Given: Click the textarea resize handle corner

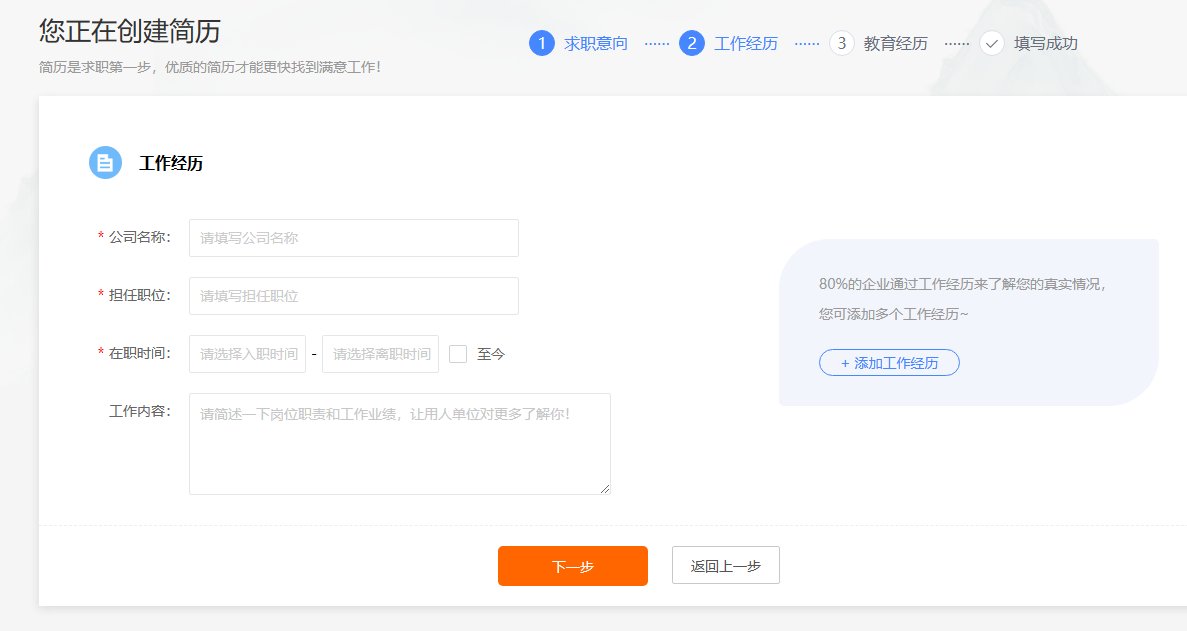Looking at the screenshot, I should pos(605,488).
